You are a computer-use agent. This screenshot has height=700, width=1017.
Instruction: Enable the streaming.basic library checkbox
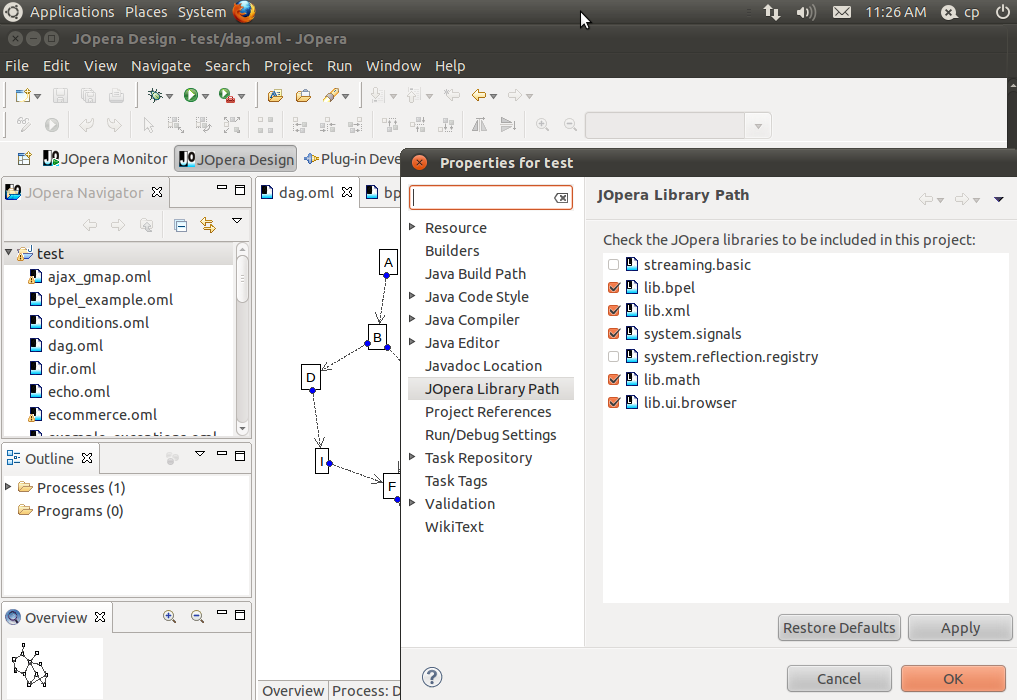[614, 265]
